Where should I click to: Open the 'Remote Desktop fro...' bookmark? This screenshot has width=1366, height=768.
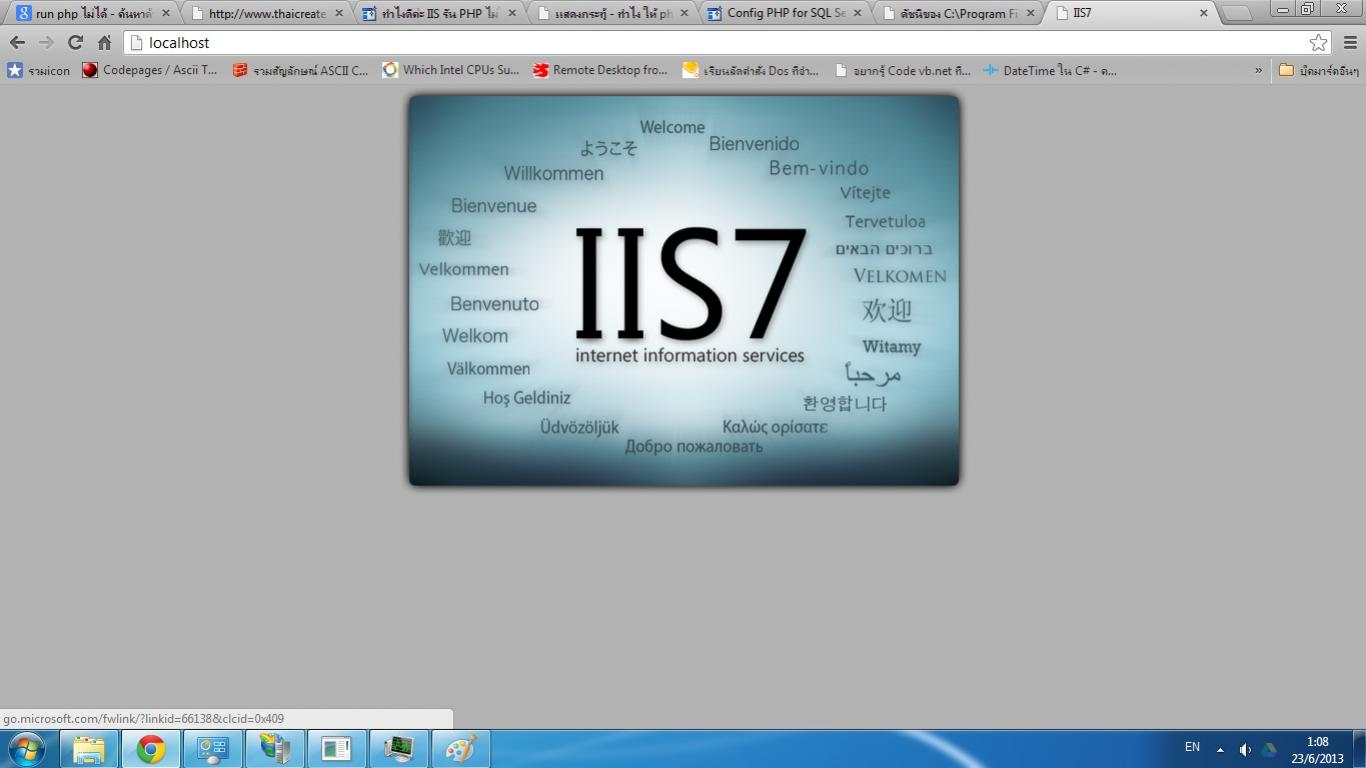(600, 70)
